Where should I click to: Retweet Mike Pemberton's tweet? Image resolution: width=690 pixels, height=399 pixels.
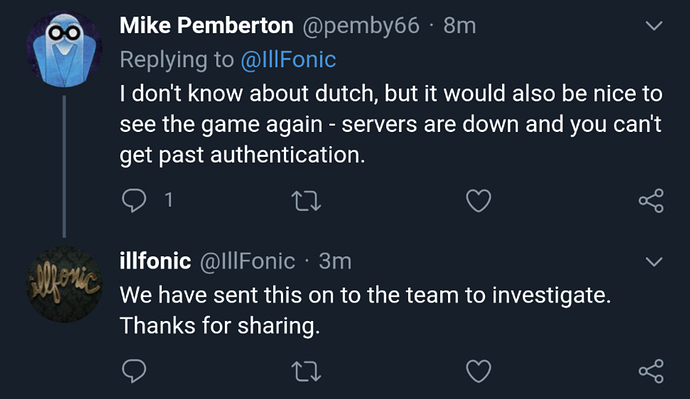[307, 201]
